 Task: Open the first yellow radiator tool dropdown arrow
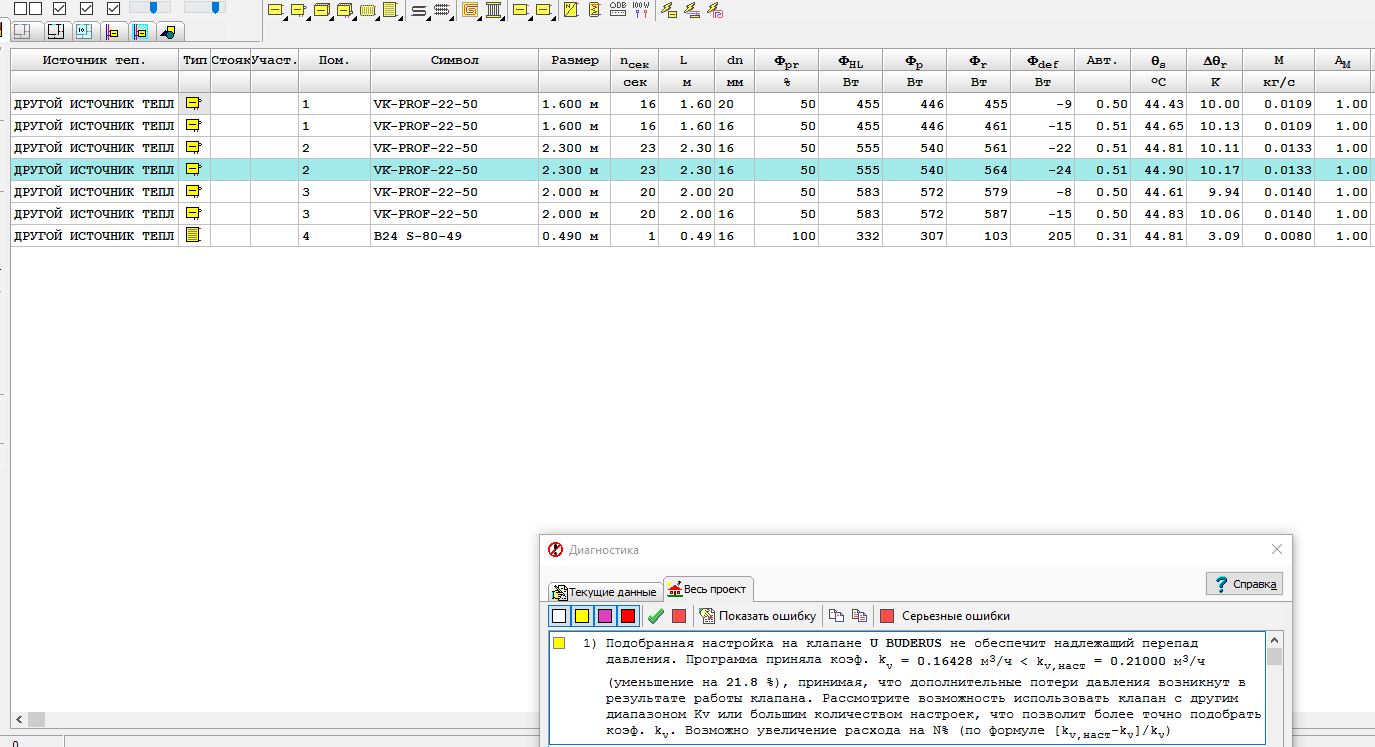[x=285, y=18]
